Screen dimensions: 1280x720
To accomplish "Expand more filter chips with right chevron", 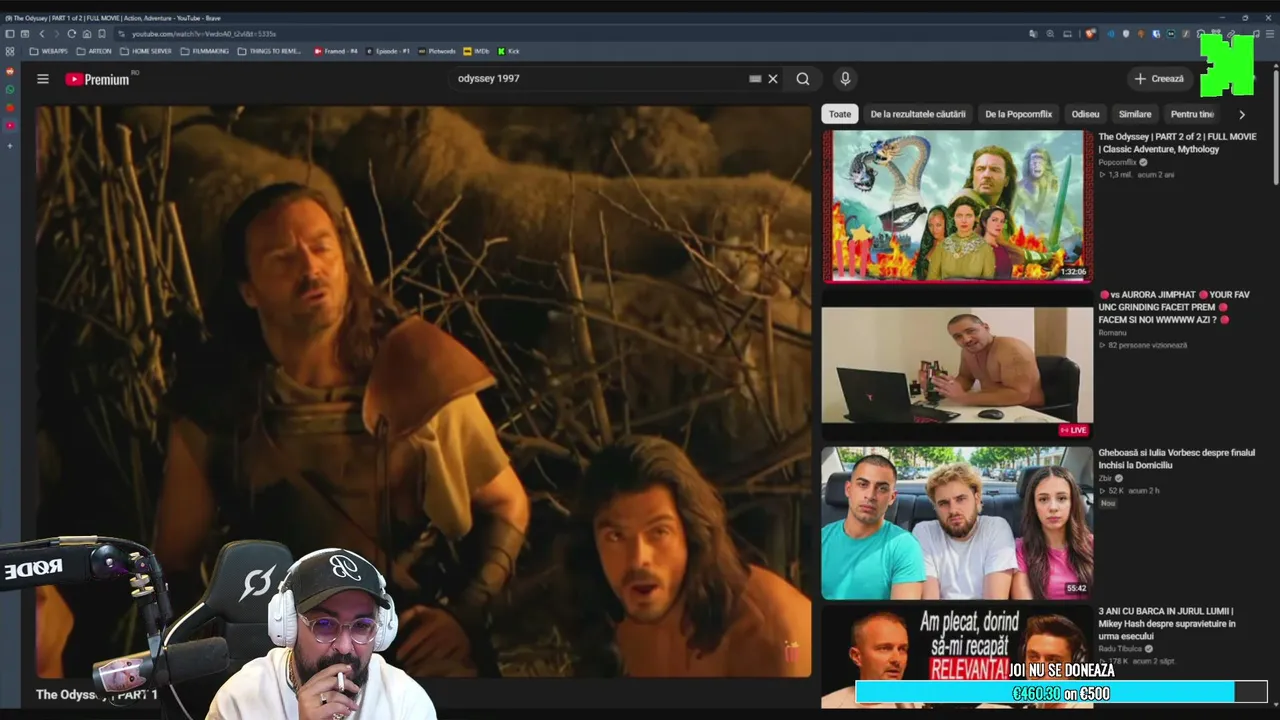I will 1242,114.
